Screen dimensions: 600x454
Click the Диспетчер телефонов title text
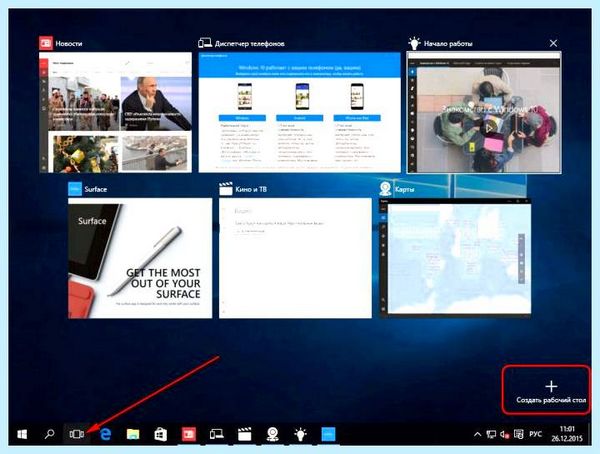tap(249, 44)
